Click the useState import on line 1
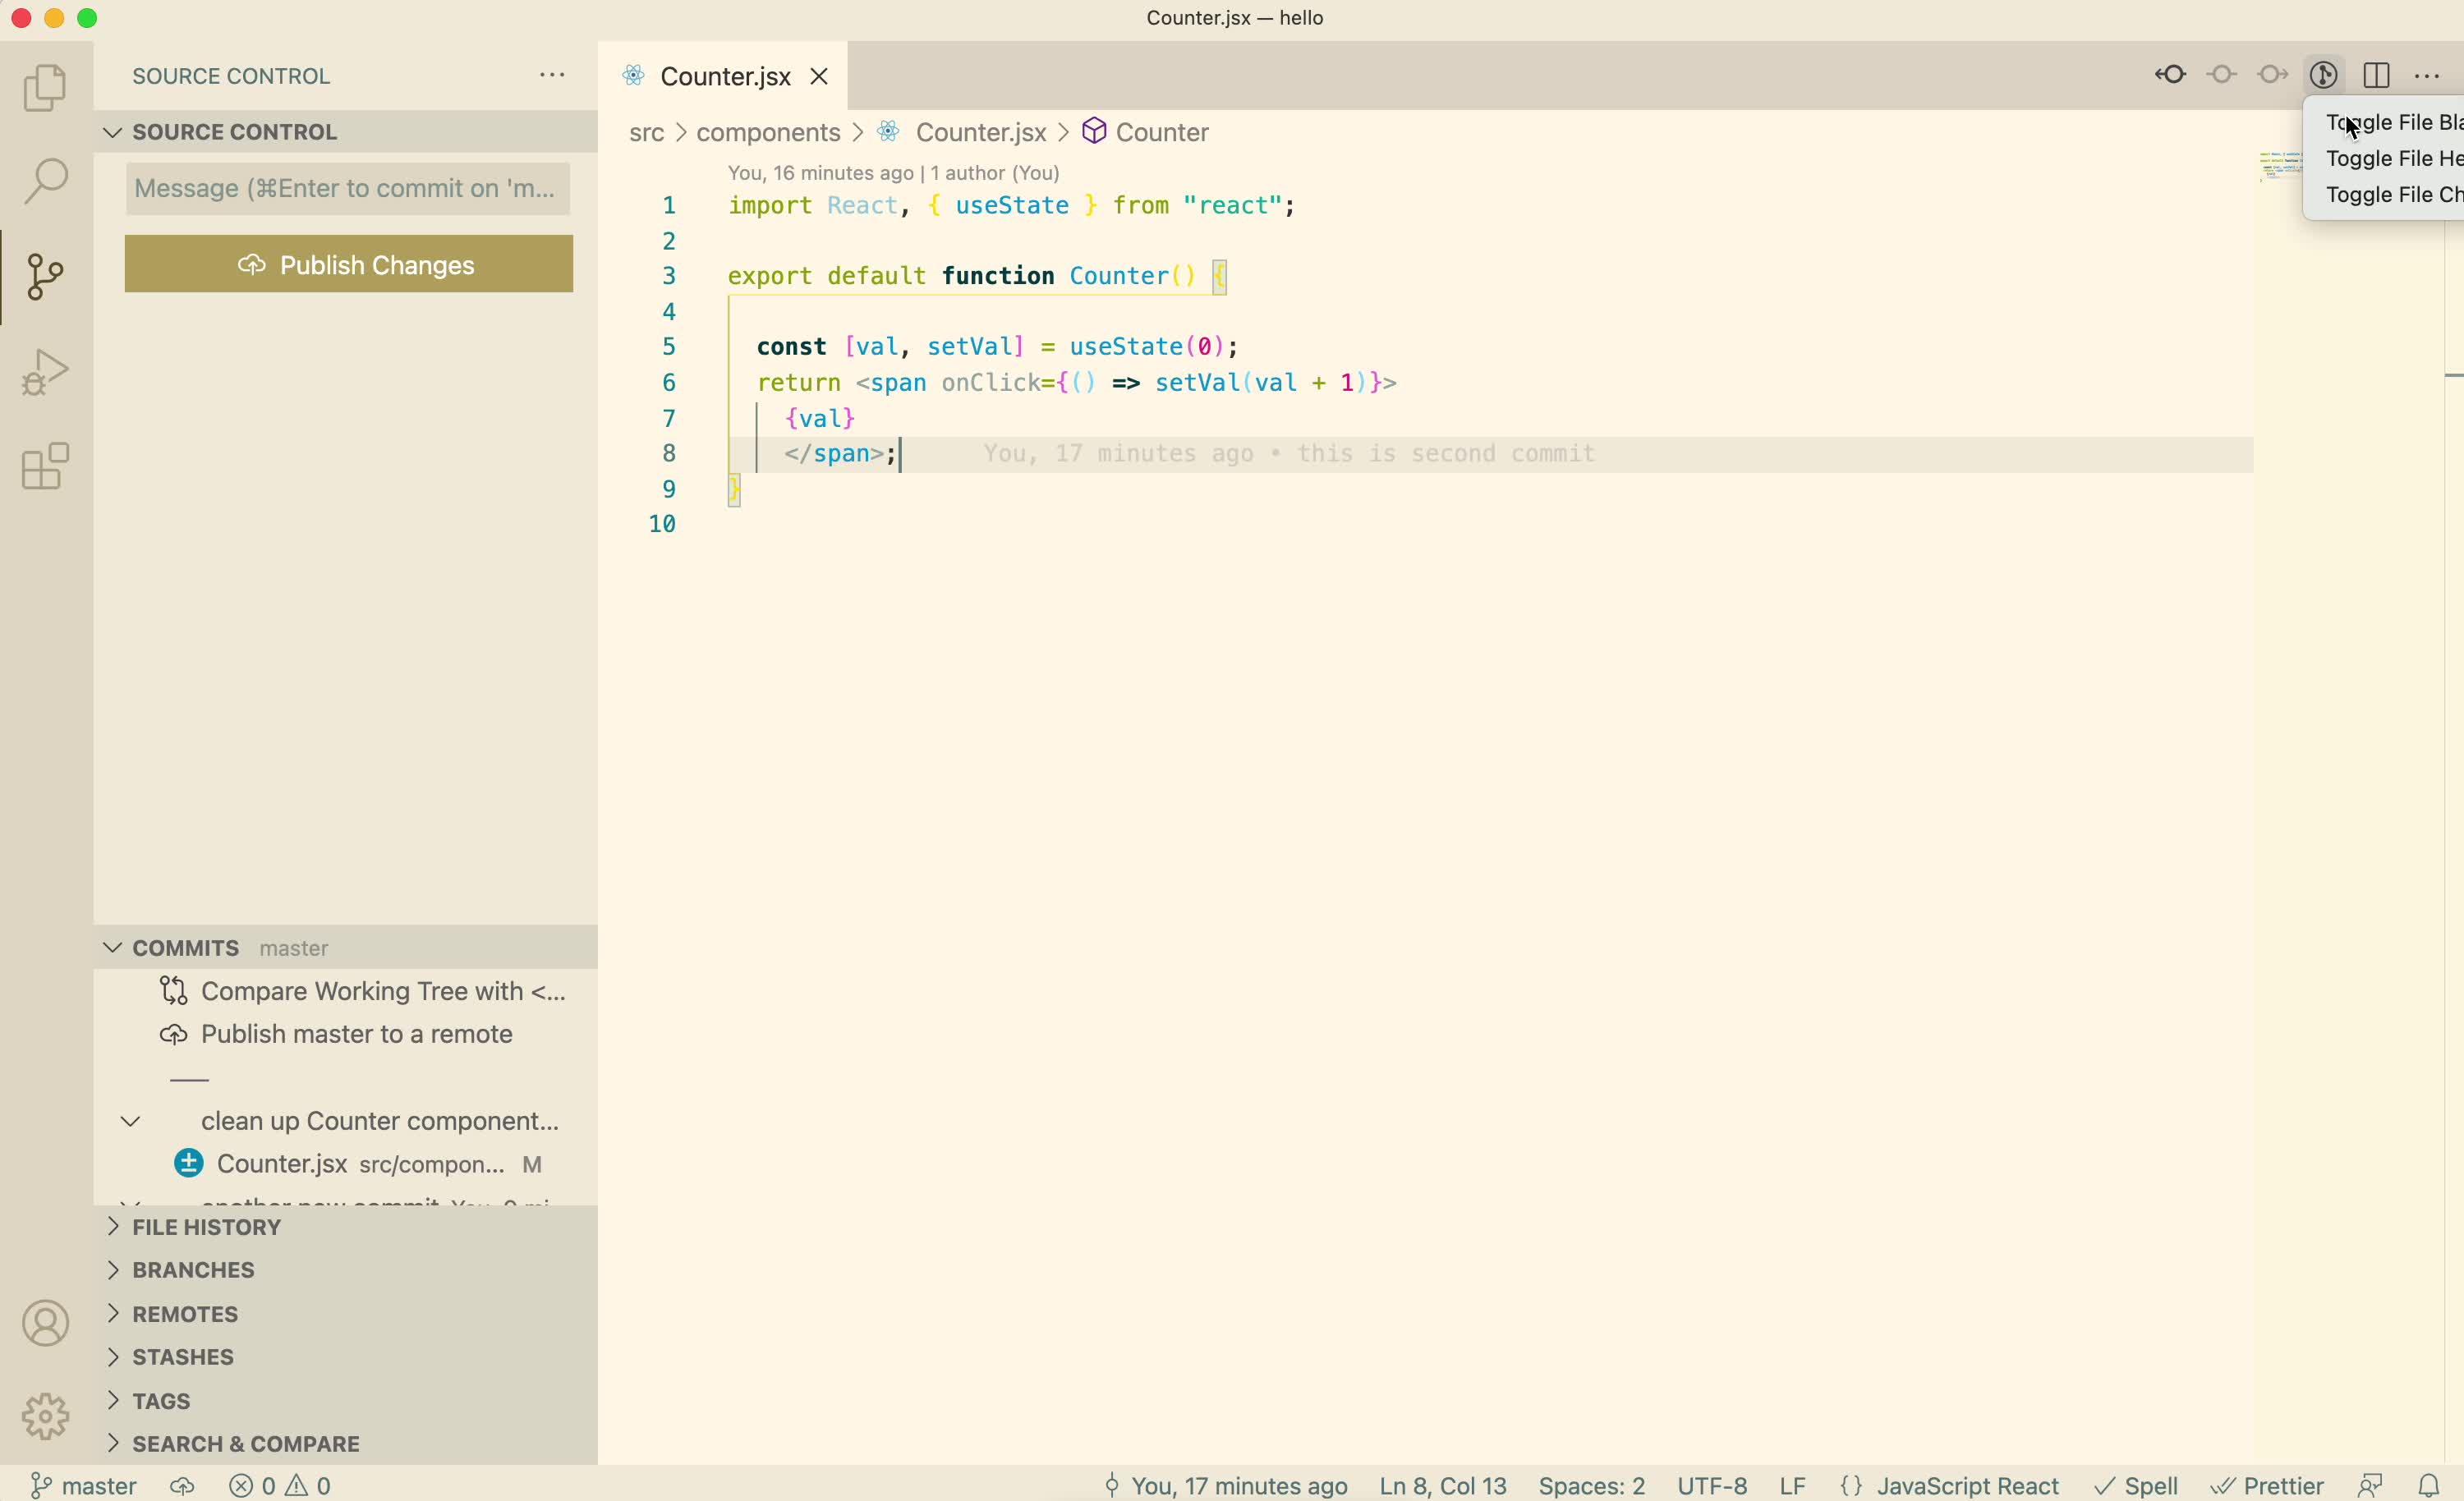The height and width of the screenshot is (1501, 2464). click(1012, 207)
